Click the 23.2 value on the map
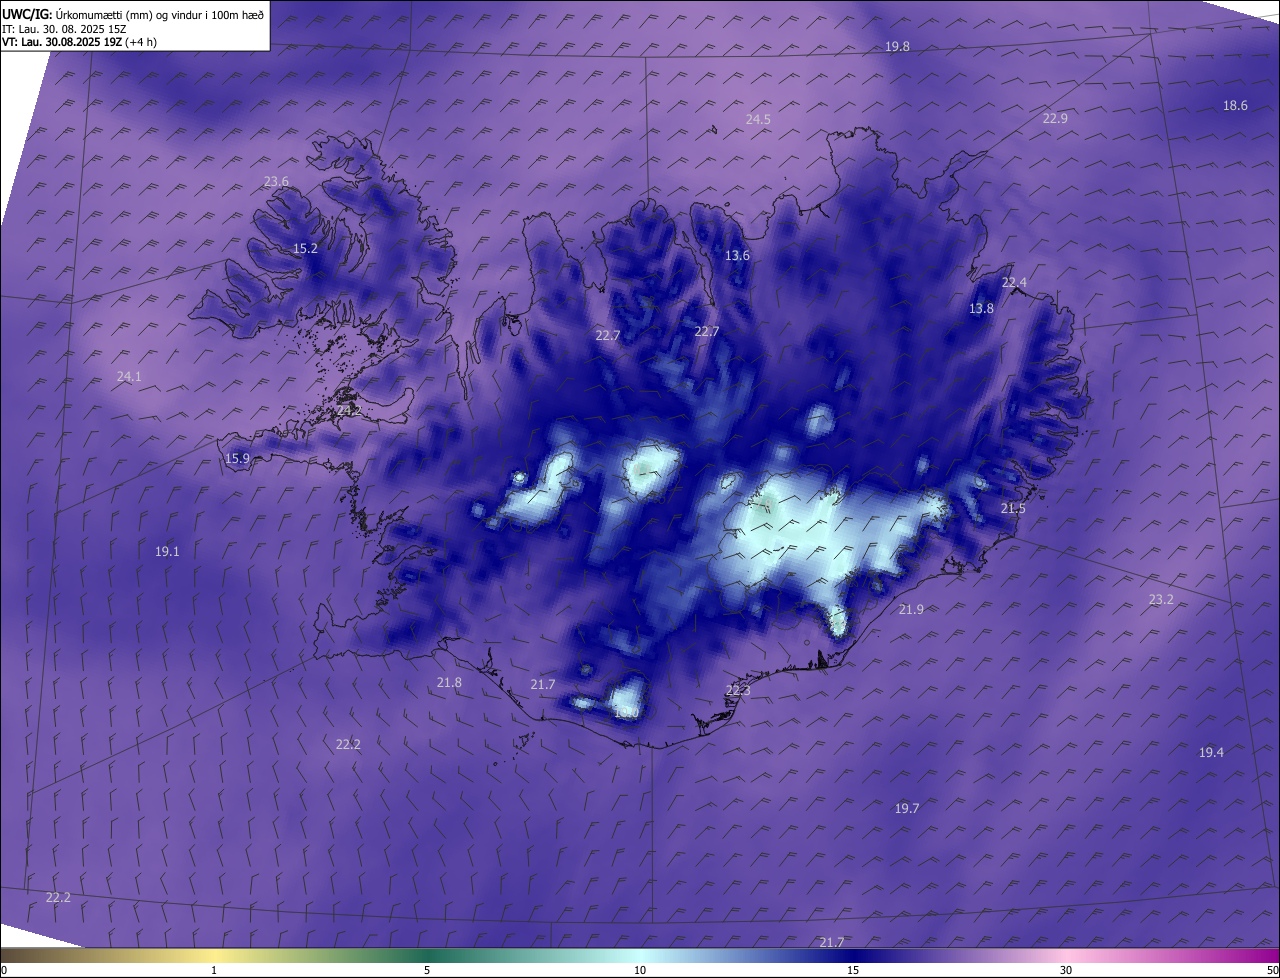The height and width of the screenshot is (978, 1280). tap(1161, 600)
